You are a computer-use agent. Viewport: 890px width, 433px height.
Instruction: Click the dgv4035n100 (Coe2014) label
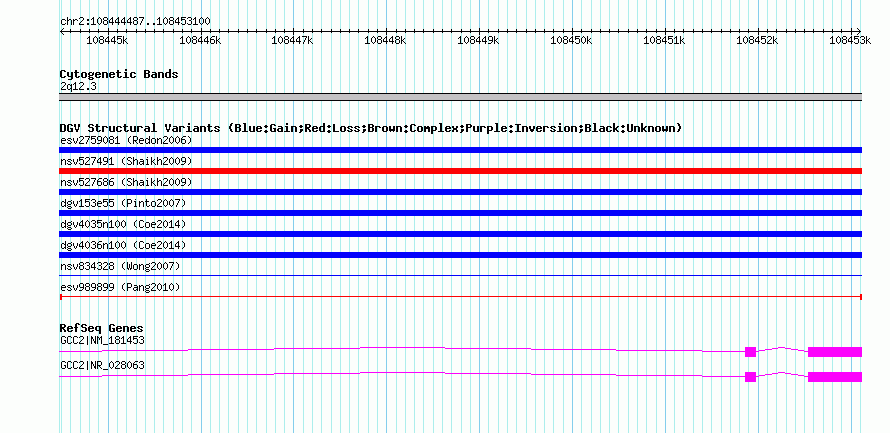(123, 224)
